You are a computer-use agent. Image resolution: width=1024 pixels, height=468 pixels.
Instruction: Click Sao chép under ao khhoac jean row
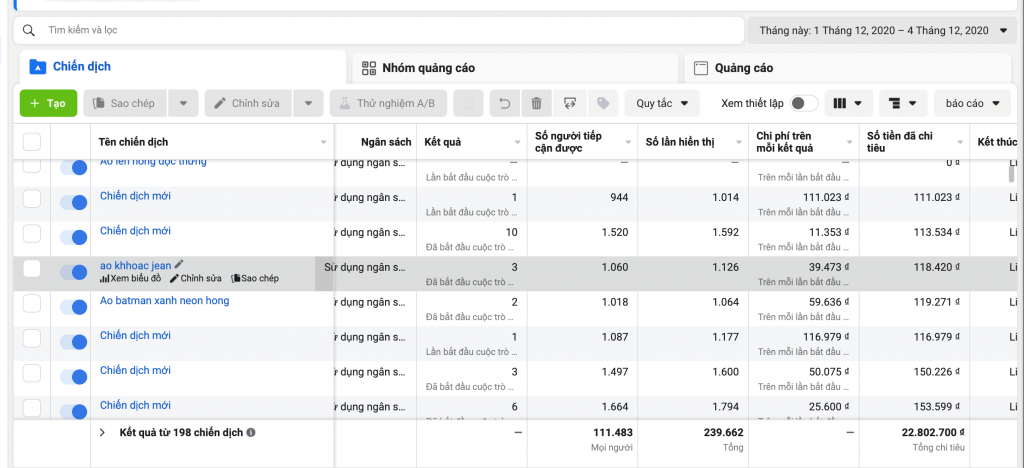coord(255,279)
